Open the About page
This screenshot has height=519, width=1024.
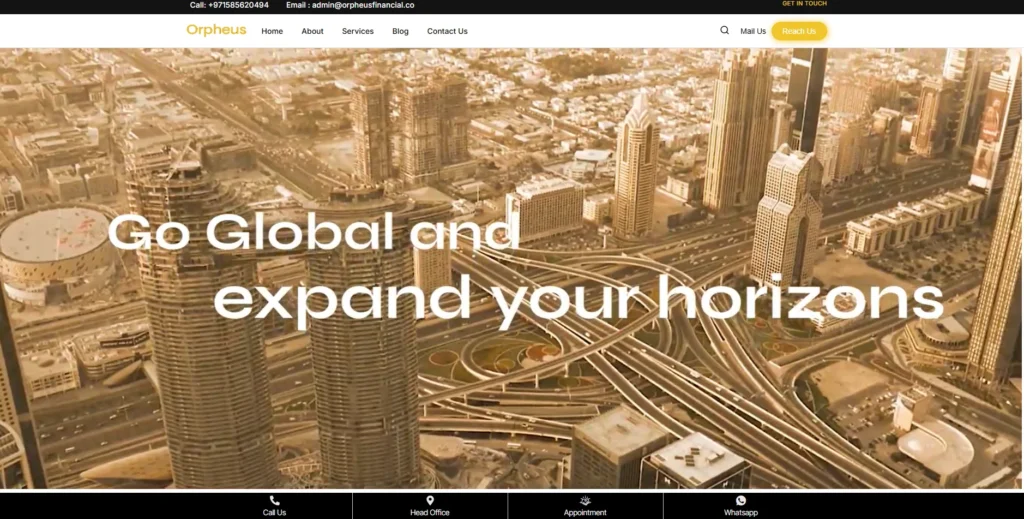coord(312,31)
